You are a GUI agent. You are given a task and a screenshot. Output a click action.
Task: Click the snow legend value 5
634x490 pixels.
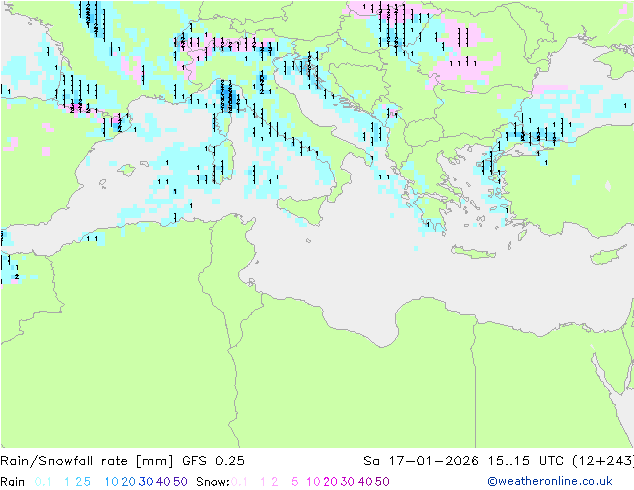click(295, 482)
